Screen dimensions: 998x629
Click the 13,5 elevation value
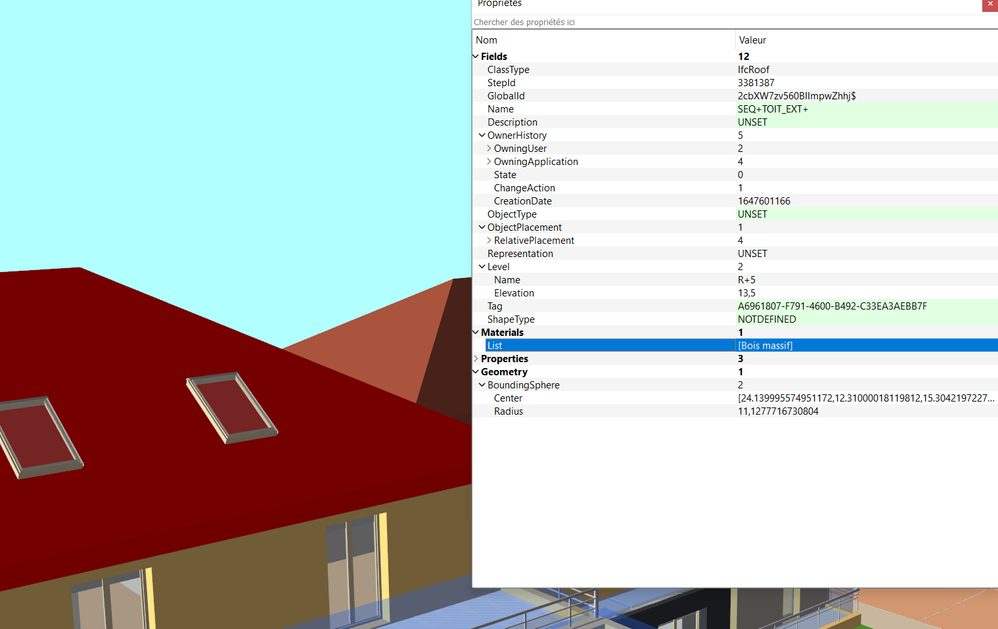point(747,293)
